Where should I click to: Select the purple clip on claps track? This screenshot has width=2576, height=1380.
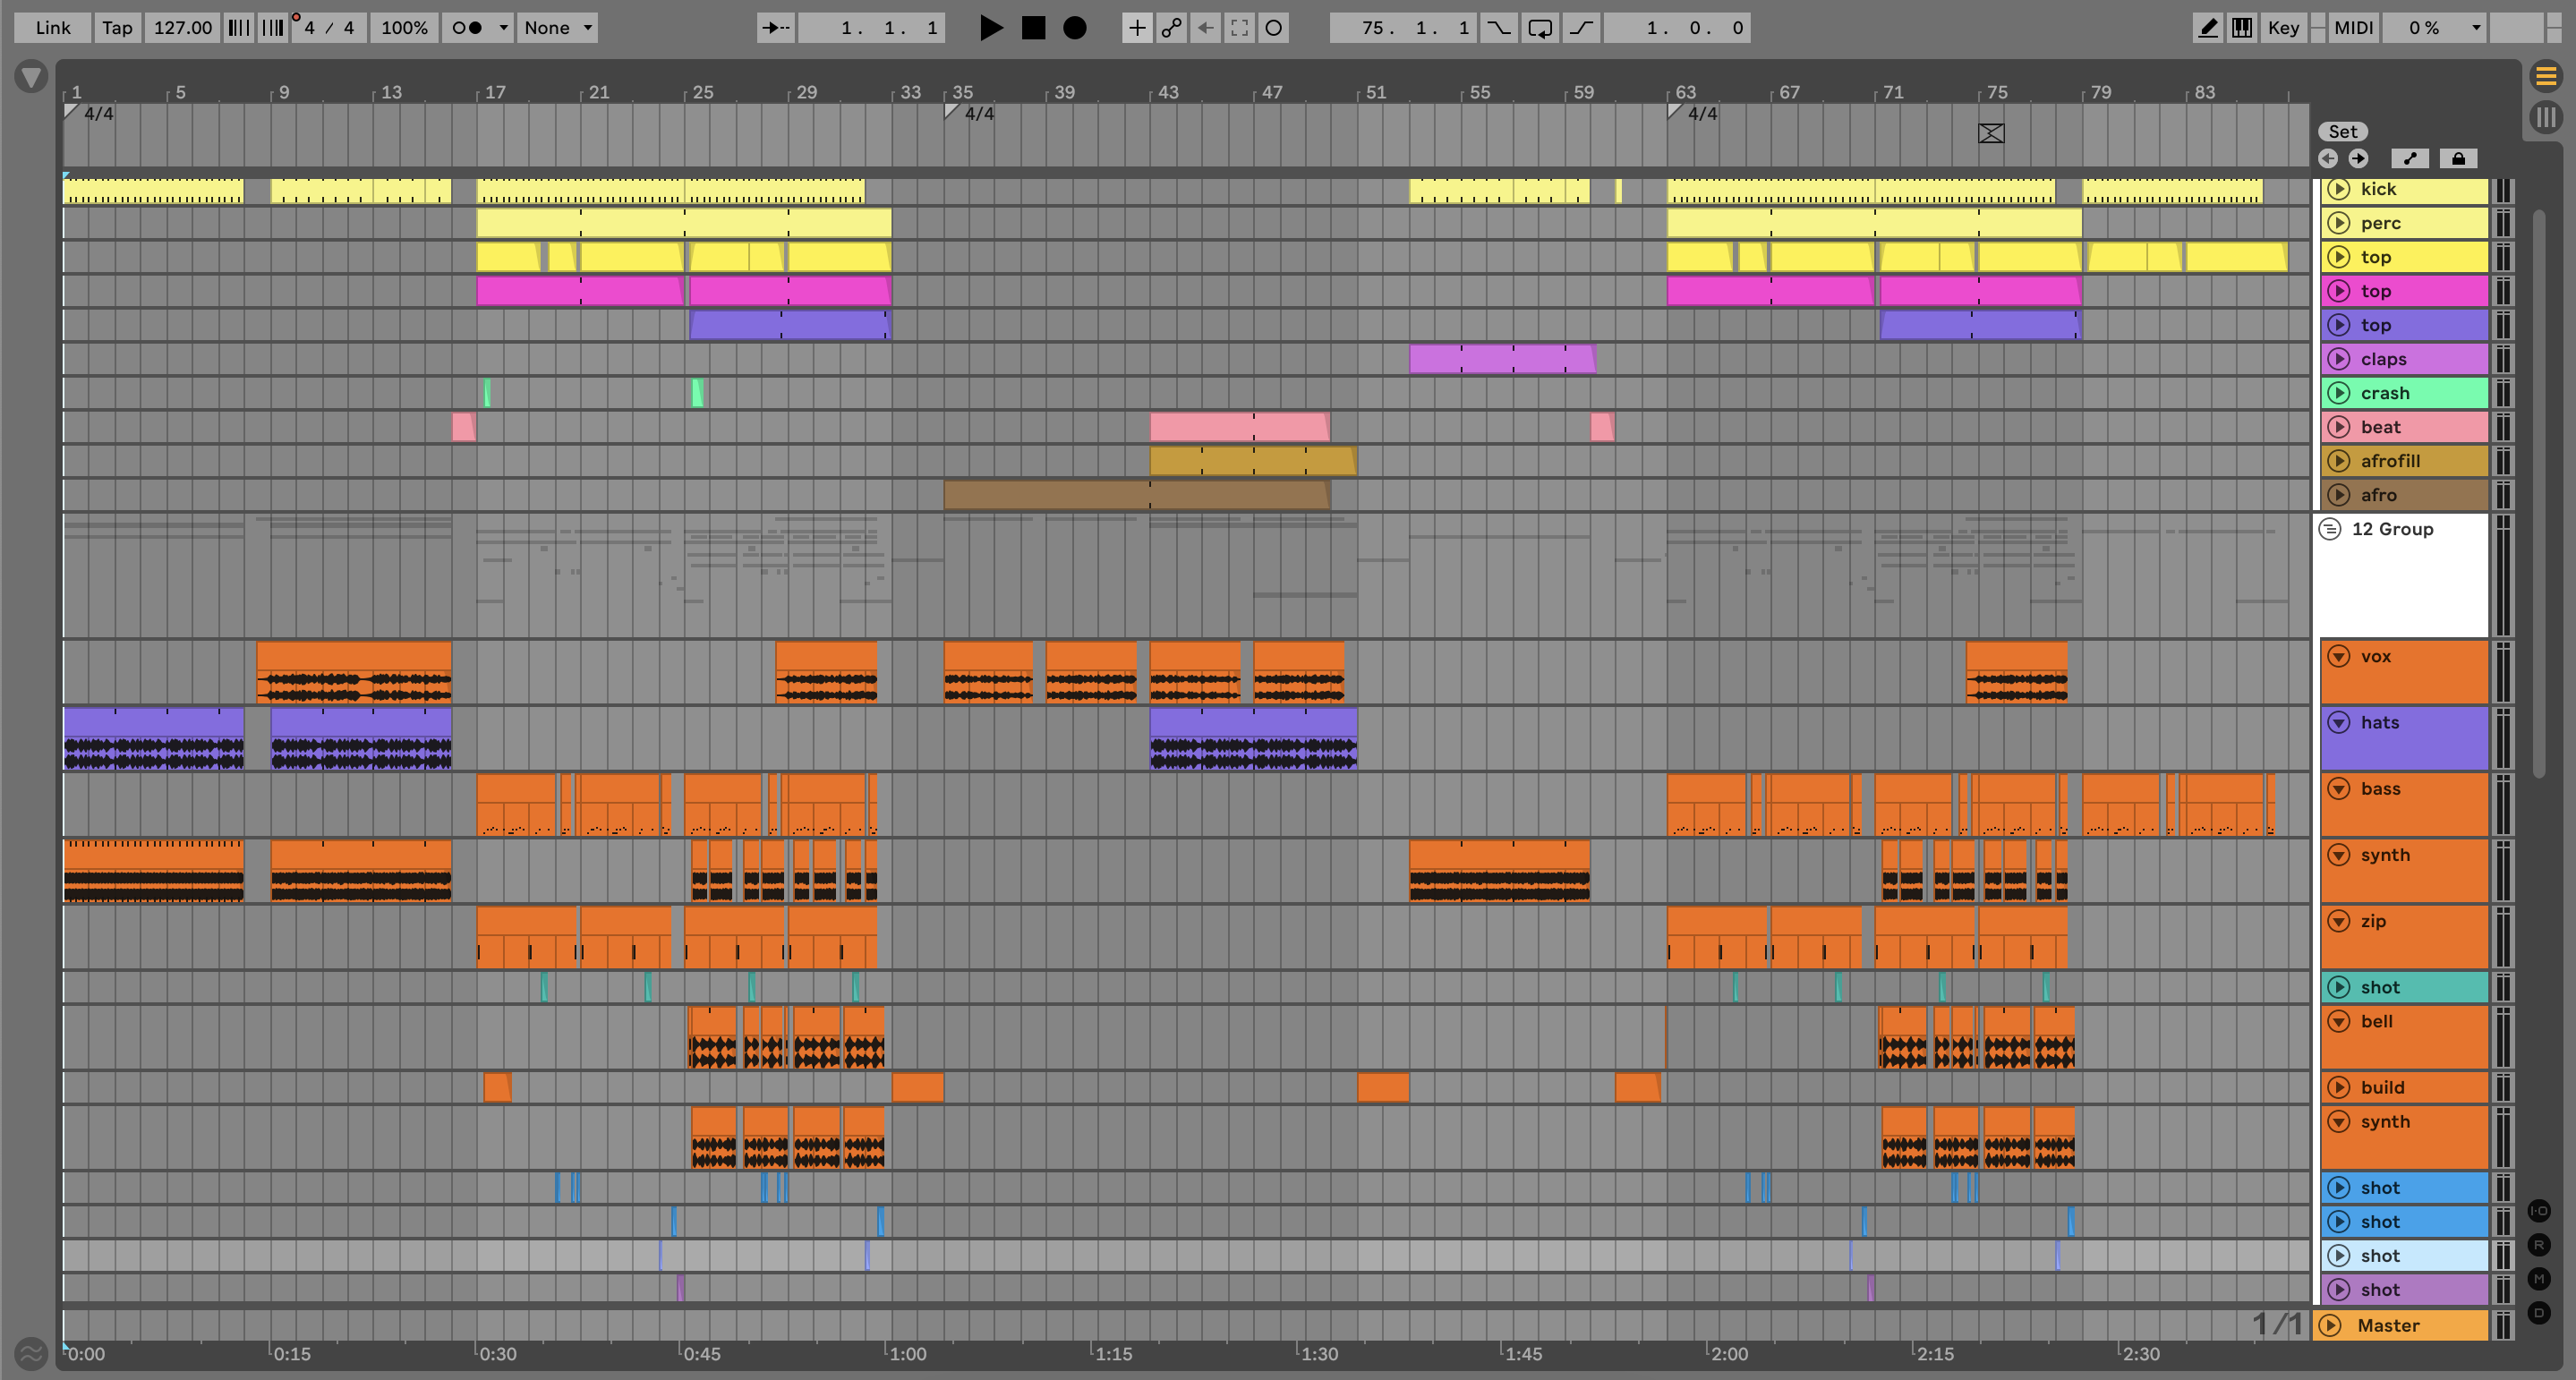(x=1503, y=359)
